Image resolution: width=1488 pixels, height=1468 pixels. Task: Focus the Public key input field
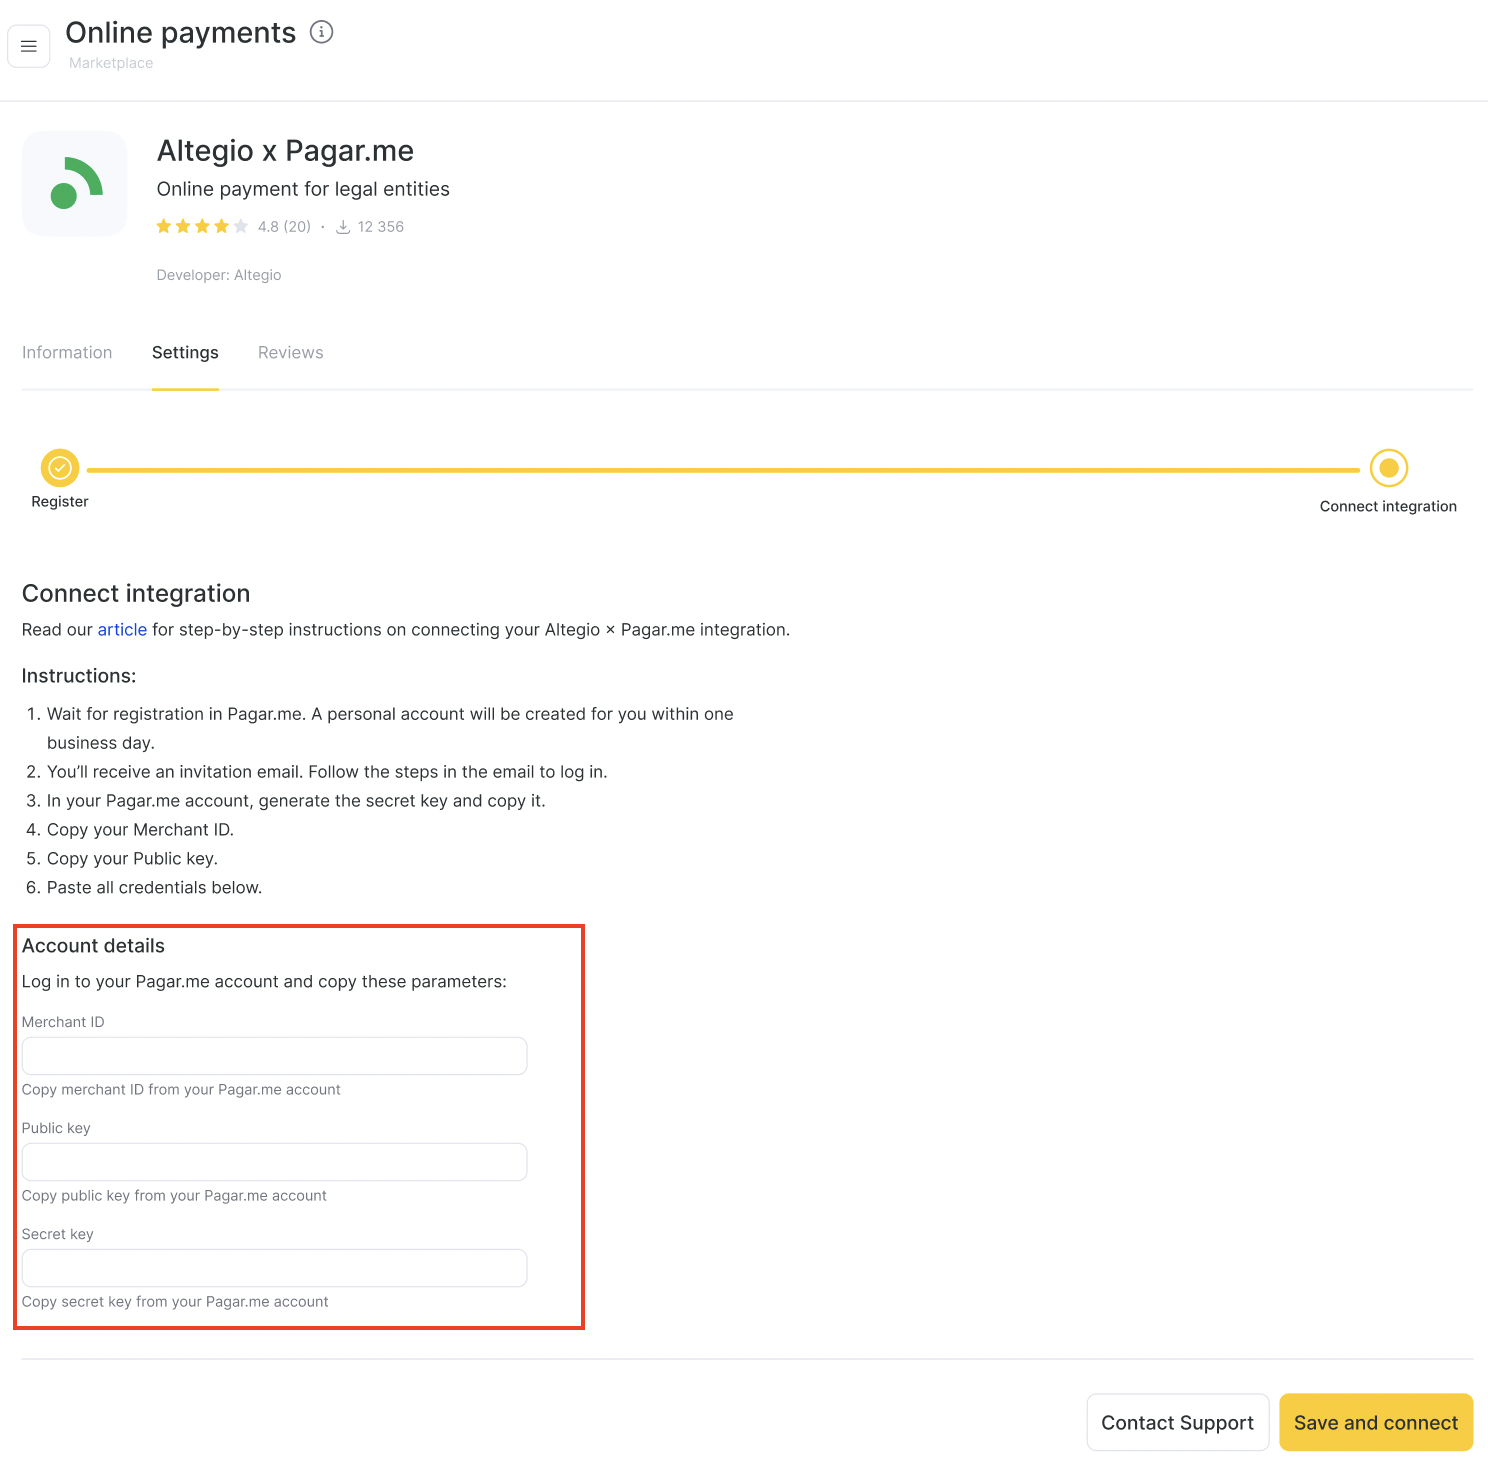[274, 1162]
